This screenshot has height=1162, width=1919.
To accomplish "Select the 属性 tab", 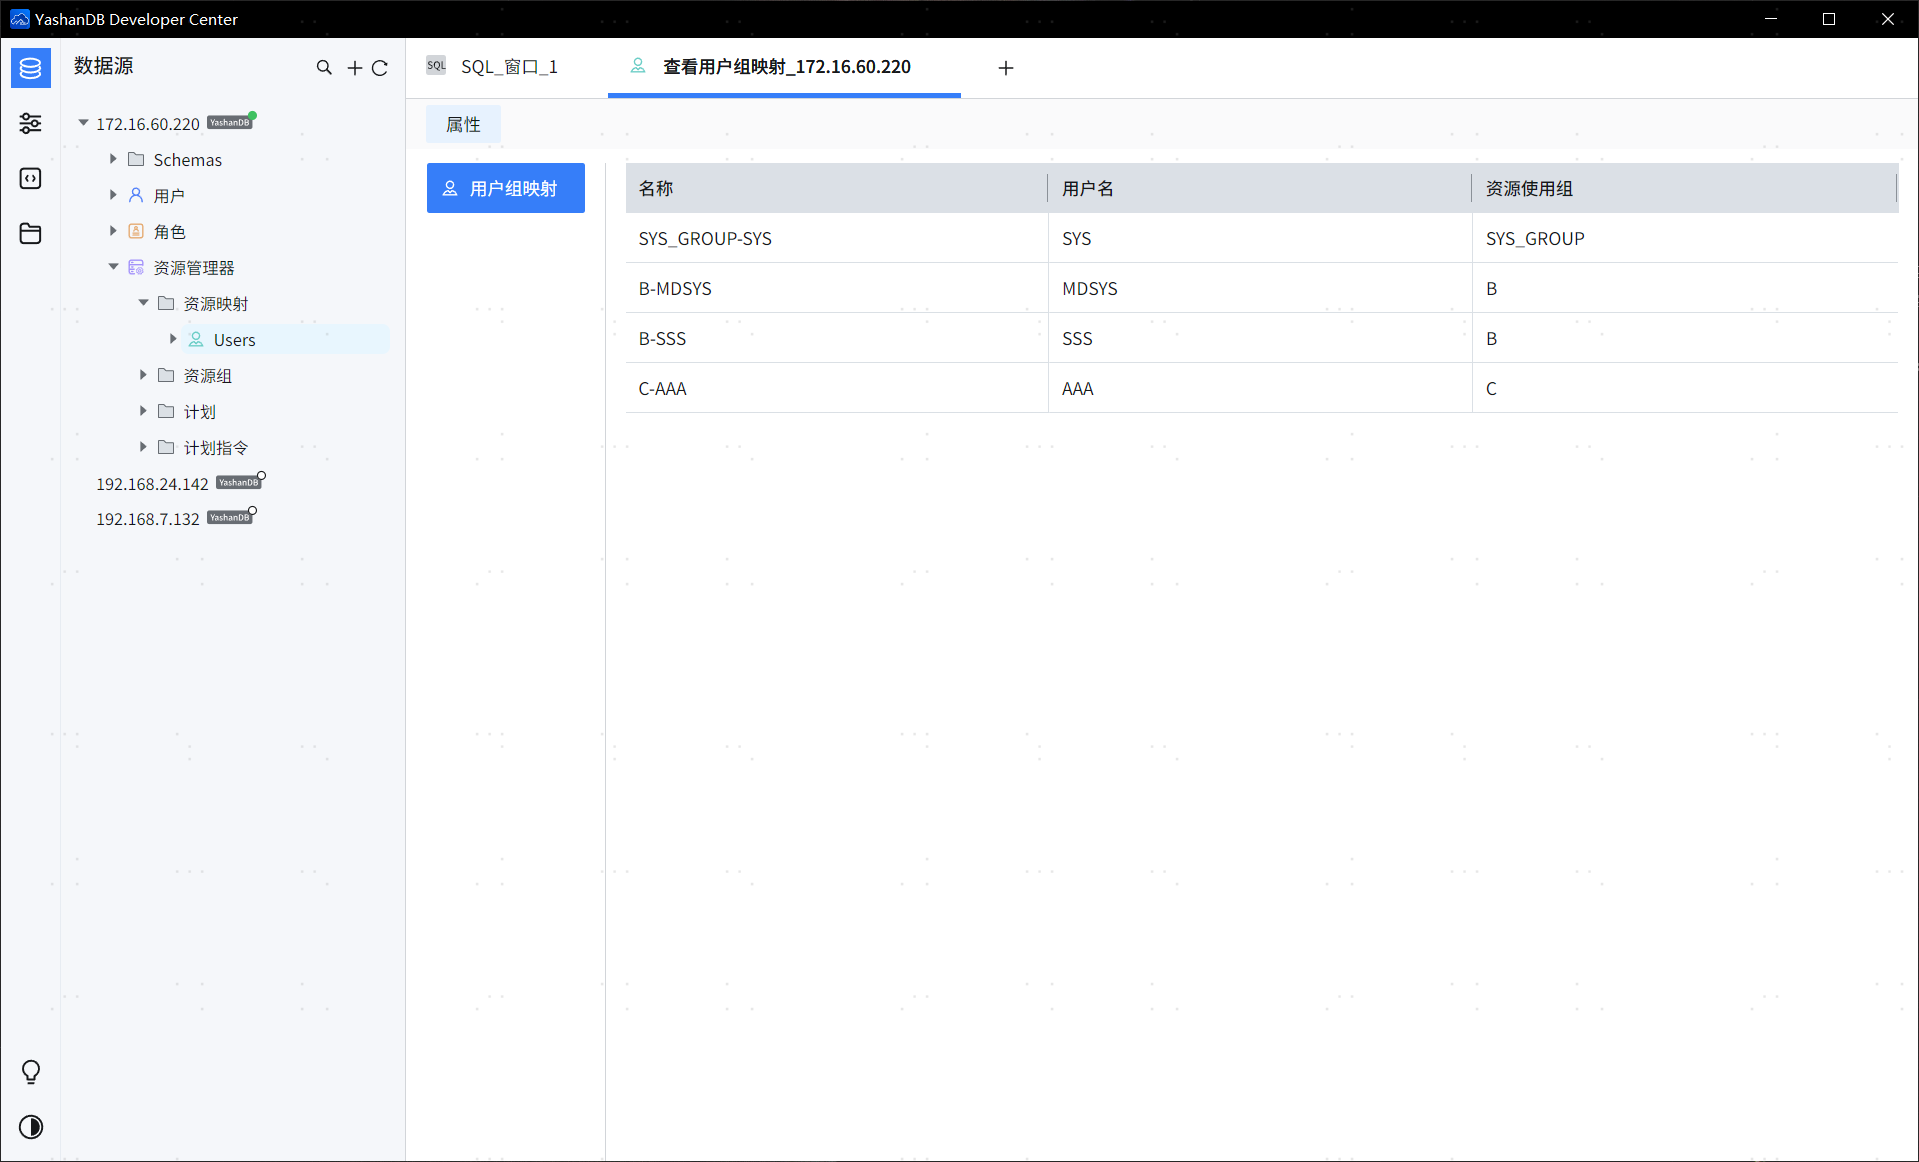I will click(x=463, y=124).
